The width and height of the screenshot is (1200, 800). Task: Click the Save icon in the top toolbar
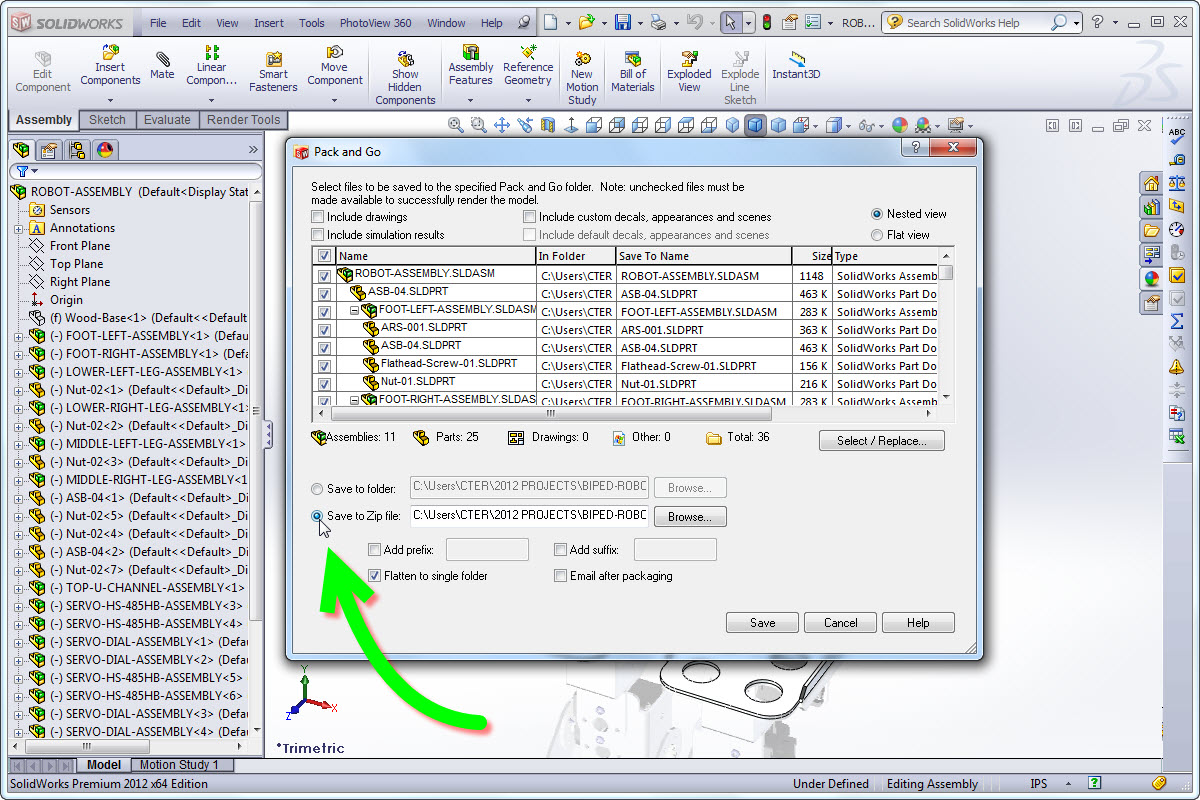623,22
